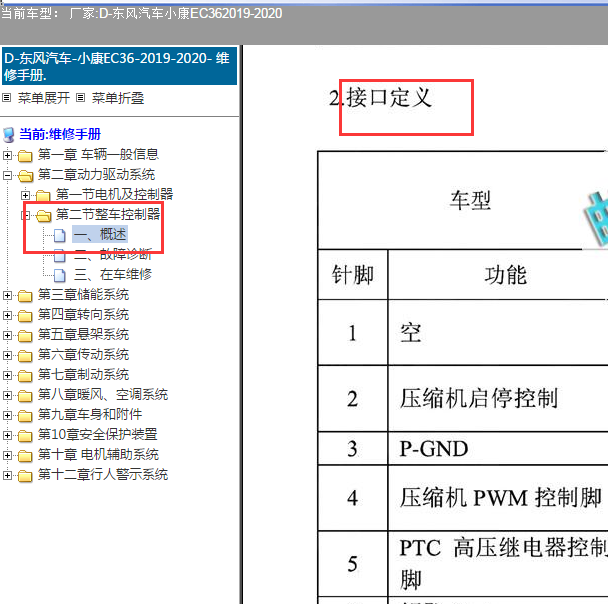This screenshot has height=604, width=608.
Task: Click folder icon of 第一章 车辆一般信息
Action: pos(25,156)
